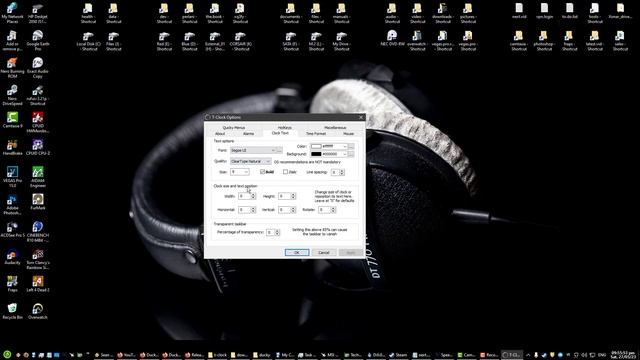640x360 pixels.
Task: Select the Nero Burning ROM icon
Action: (x=12, y=68)
